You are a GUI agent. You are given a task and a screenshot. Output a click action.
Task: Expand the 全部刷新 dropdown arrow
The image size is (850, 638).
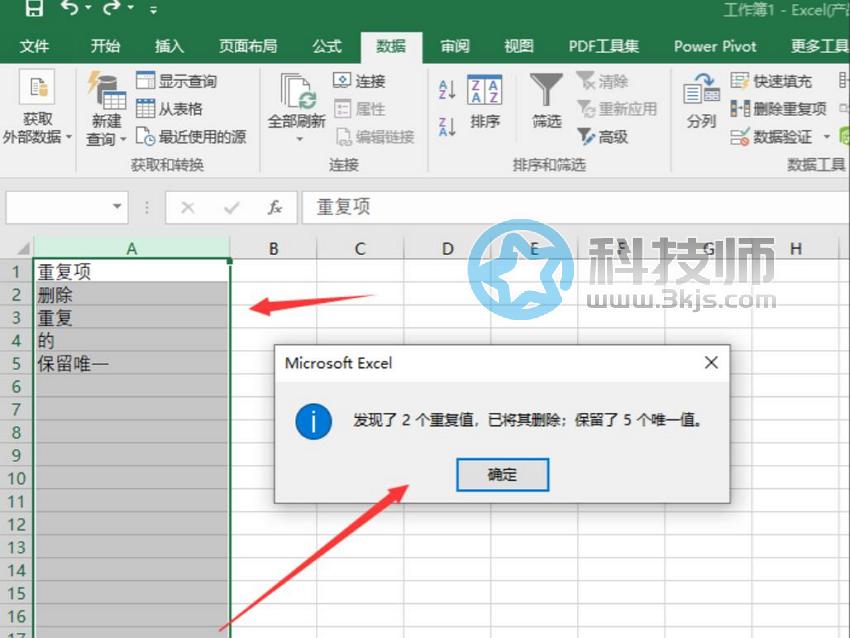click(299, 140)
